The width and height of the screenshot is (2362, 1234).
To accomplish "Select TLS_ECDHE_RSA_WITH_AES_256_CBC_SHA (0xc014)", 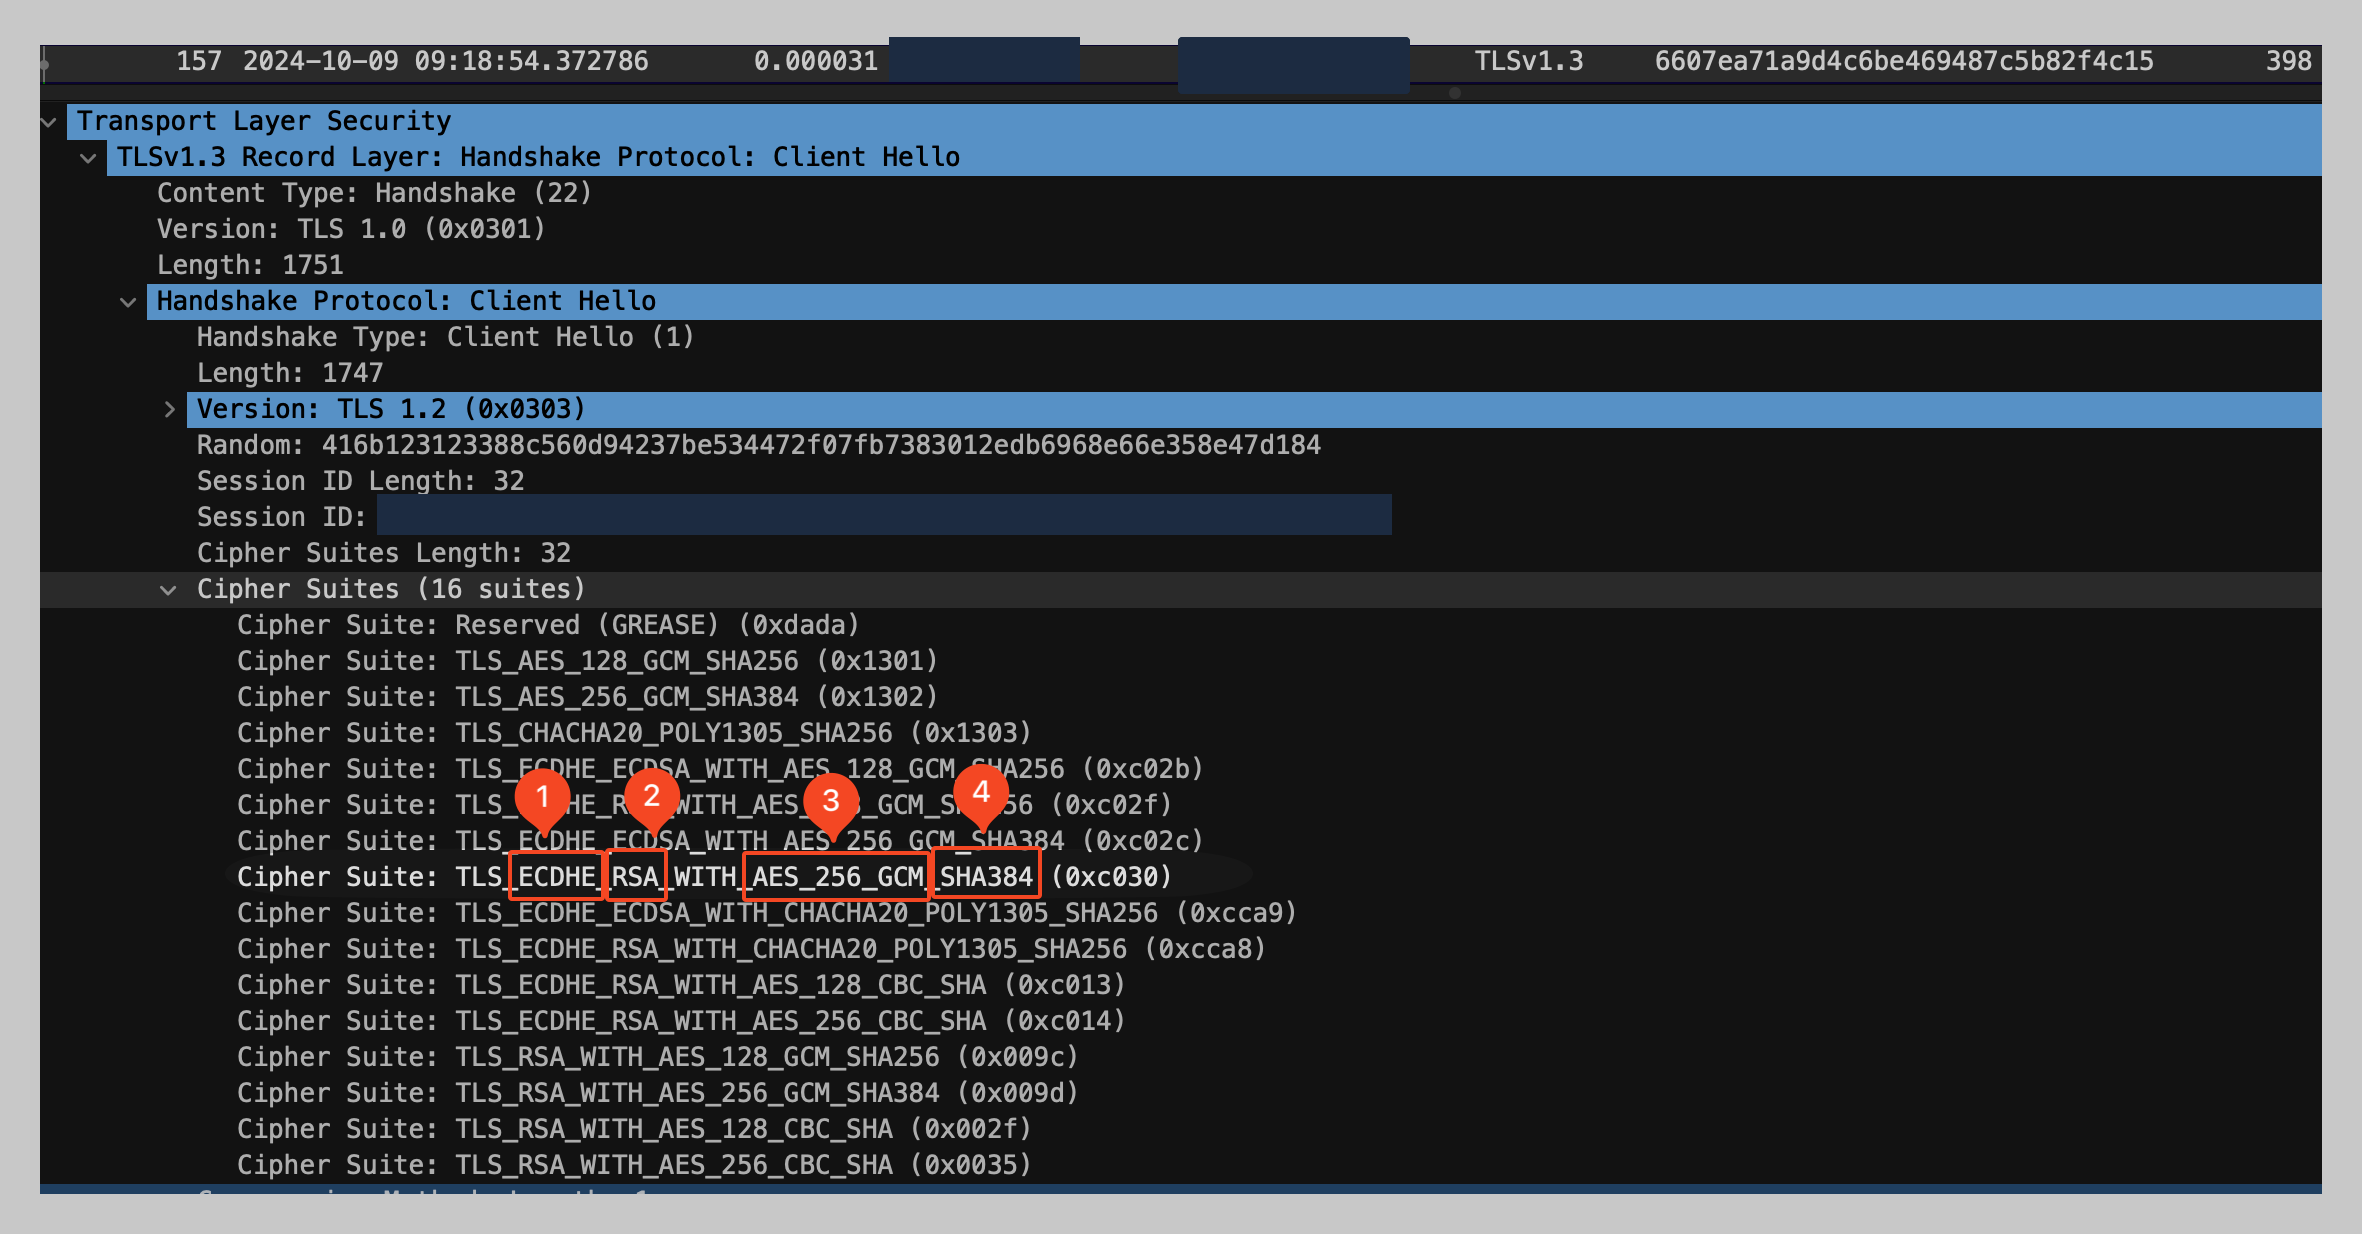I will pyautogui.click(x=681, y=1021).
